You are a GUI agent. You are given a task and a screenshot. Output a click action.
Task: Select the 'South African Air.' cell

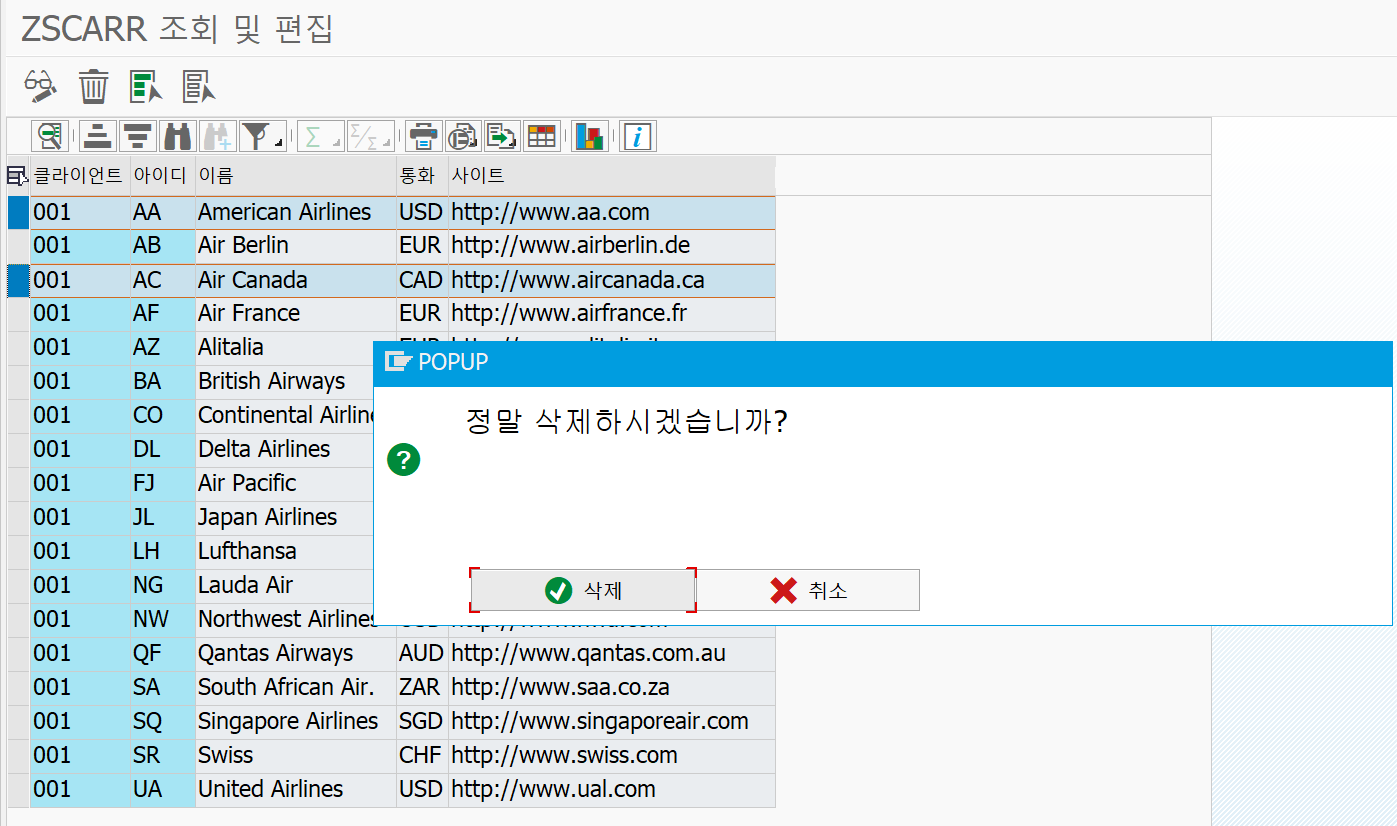[x=296, y=688]
